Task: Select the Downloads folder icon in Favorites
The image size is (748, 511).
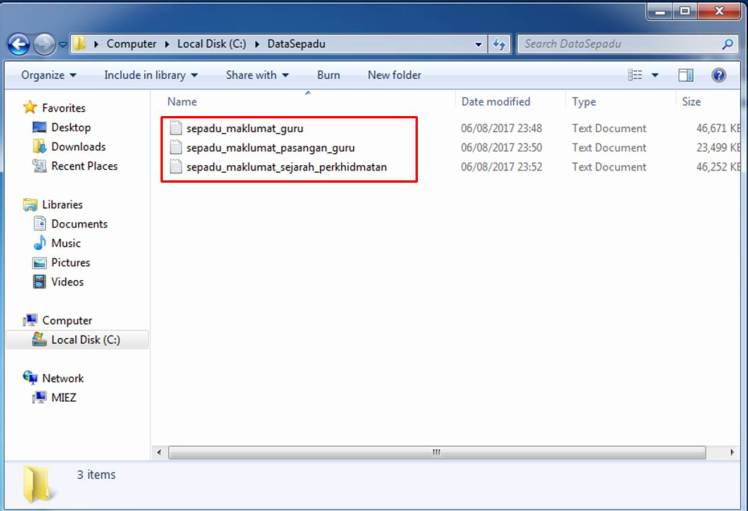Action: point(40,147)
